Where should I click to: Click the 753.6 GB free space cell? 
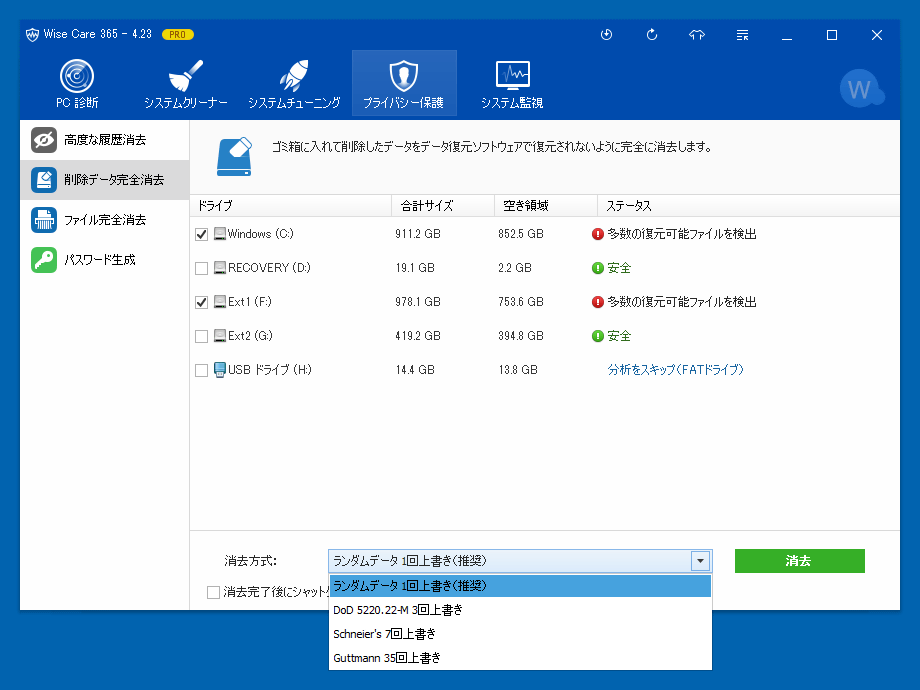[520, 302]
